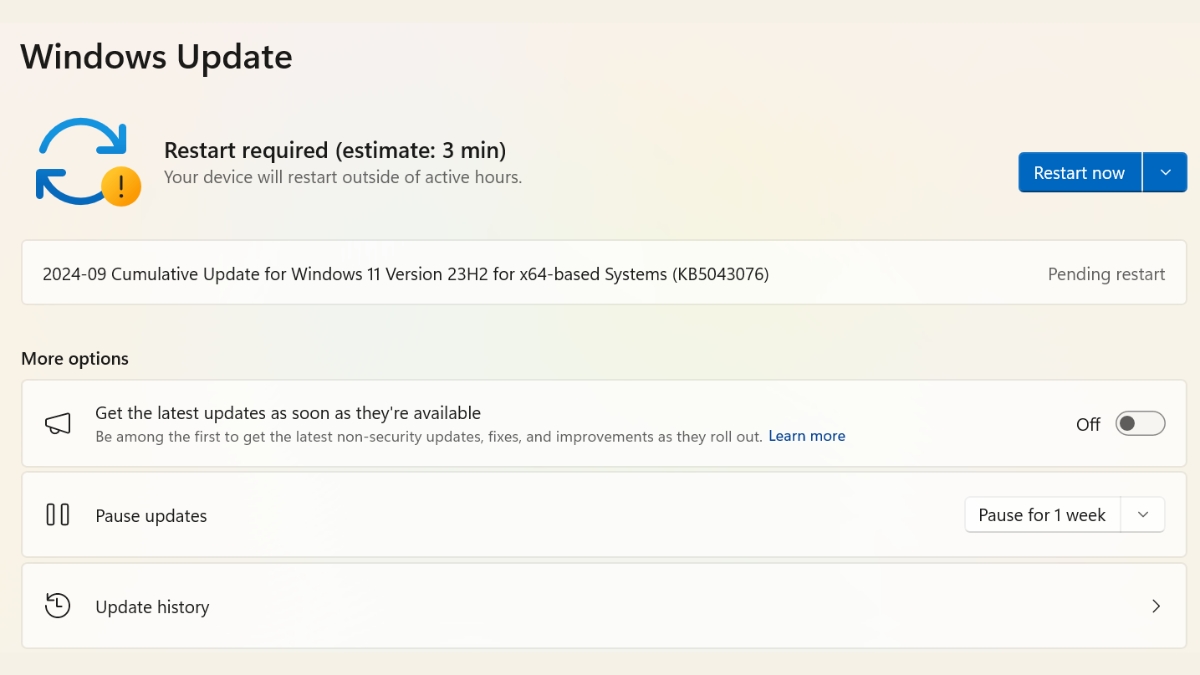
Task: Turn on get latest updates toggle
Action: (x=1141, y=424)
